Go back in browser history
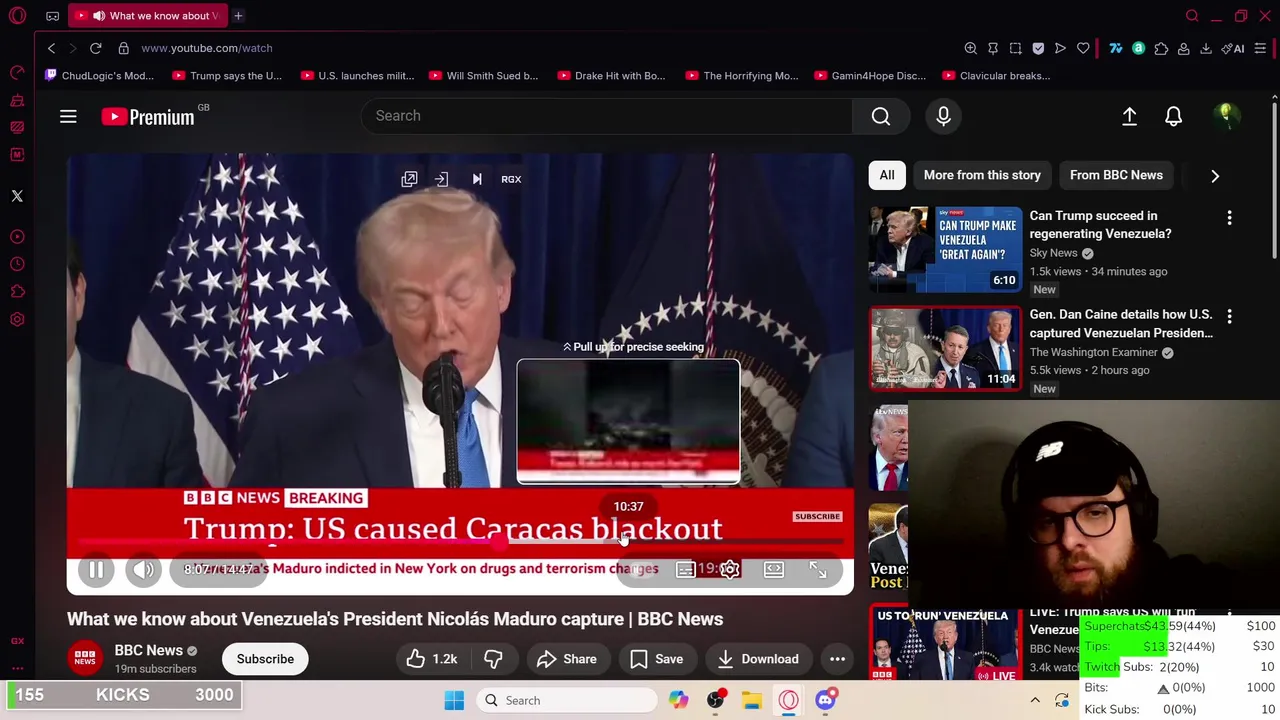This screenshot has width=1280, height=720. pos(52,48)
